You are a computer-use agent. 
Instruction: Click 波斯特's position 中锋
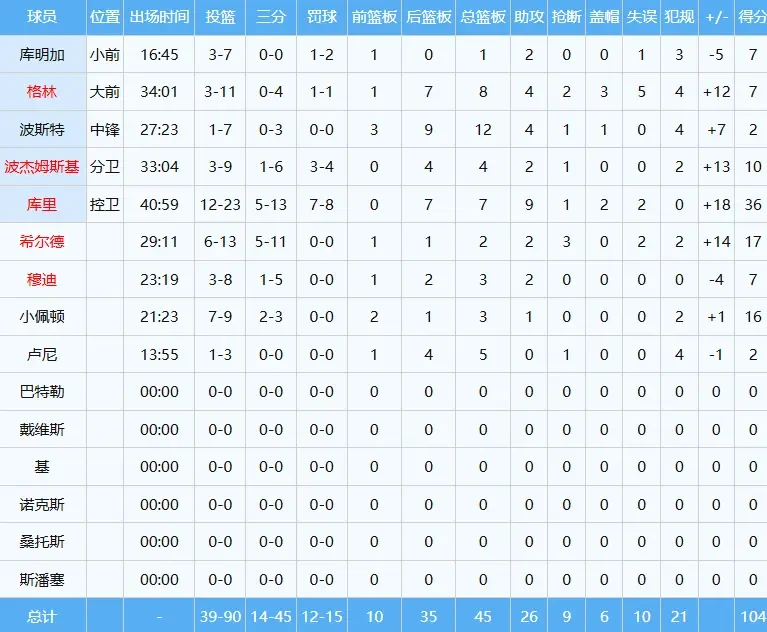pos(105,130)
